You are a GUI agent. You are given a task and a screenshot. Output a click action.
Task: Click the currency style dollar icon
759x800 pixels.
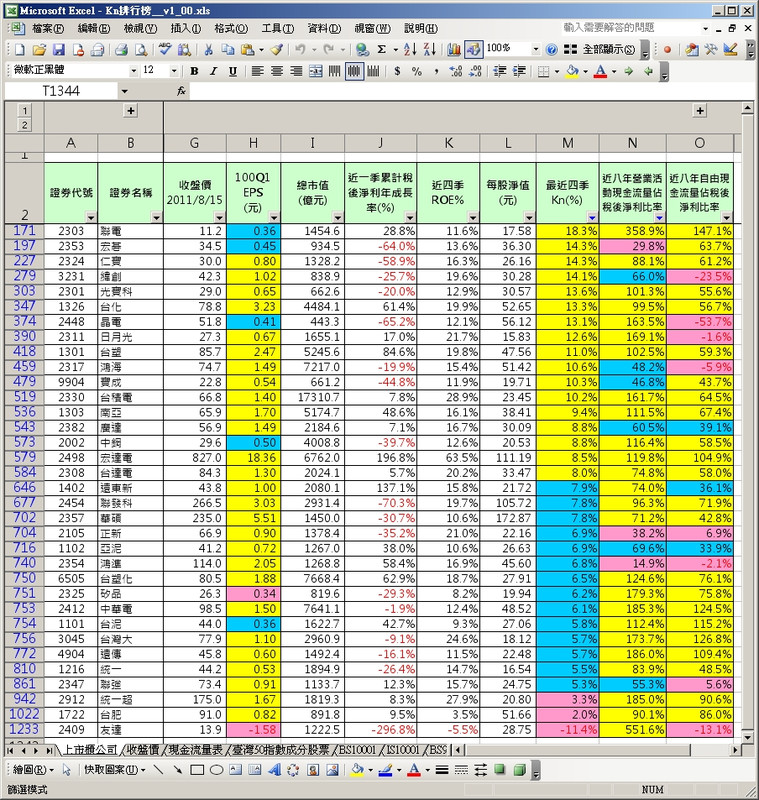(397, 71)
